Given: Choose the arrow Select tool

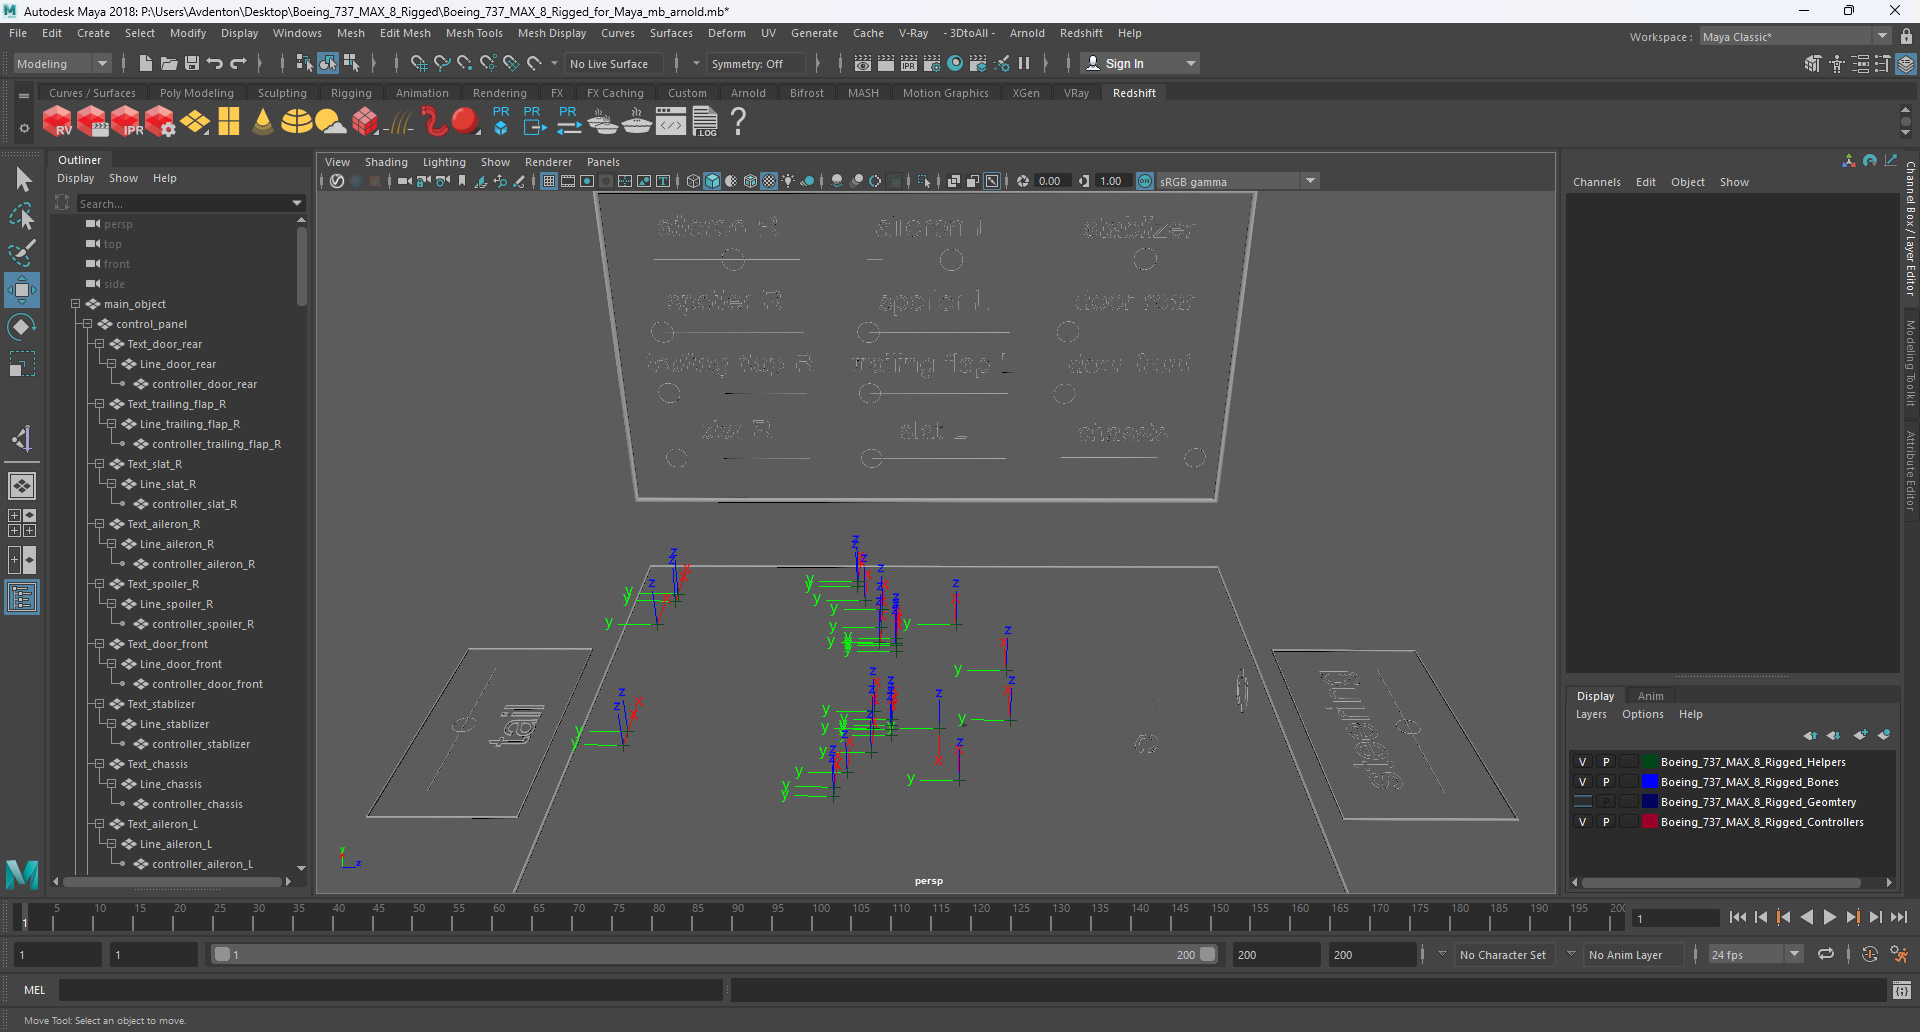Looking at the screenshot, I should (22, 180).
